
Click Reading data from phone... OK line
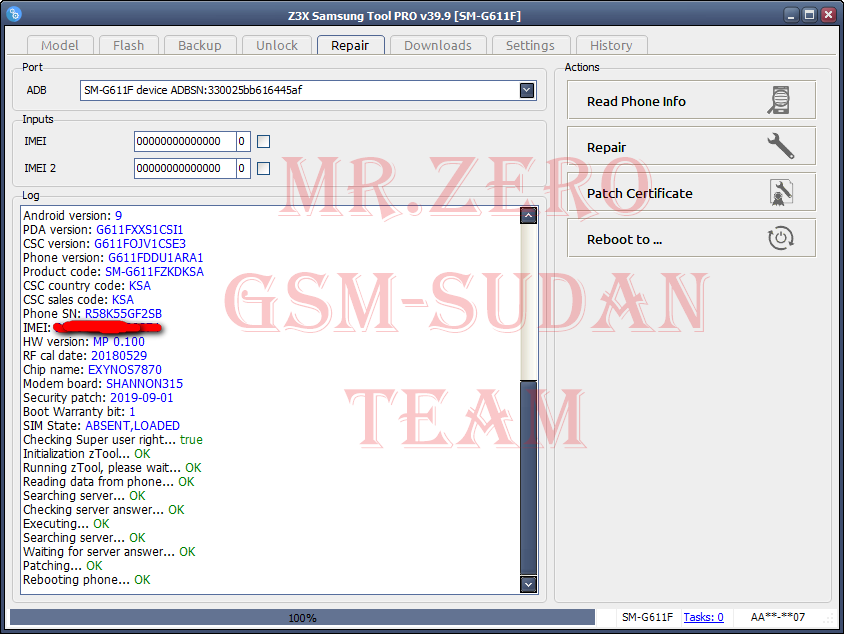coord(109,482)
